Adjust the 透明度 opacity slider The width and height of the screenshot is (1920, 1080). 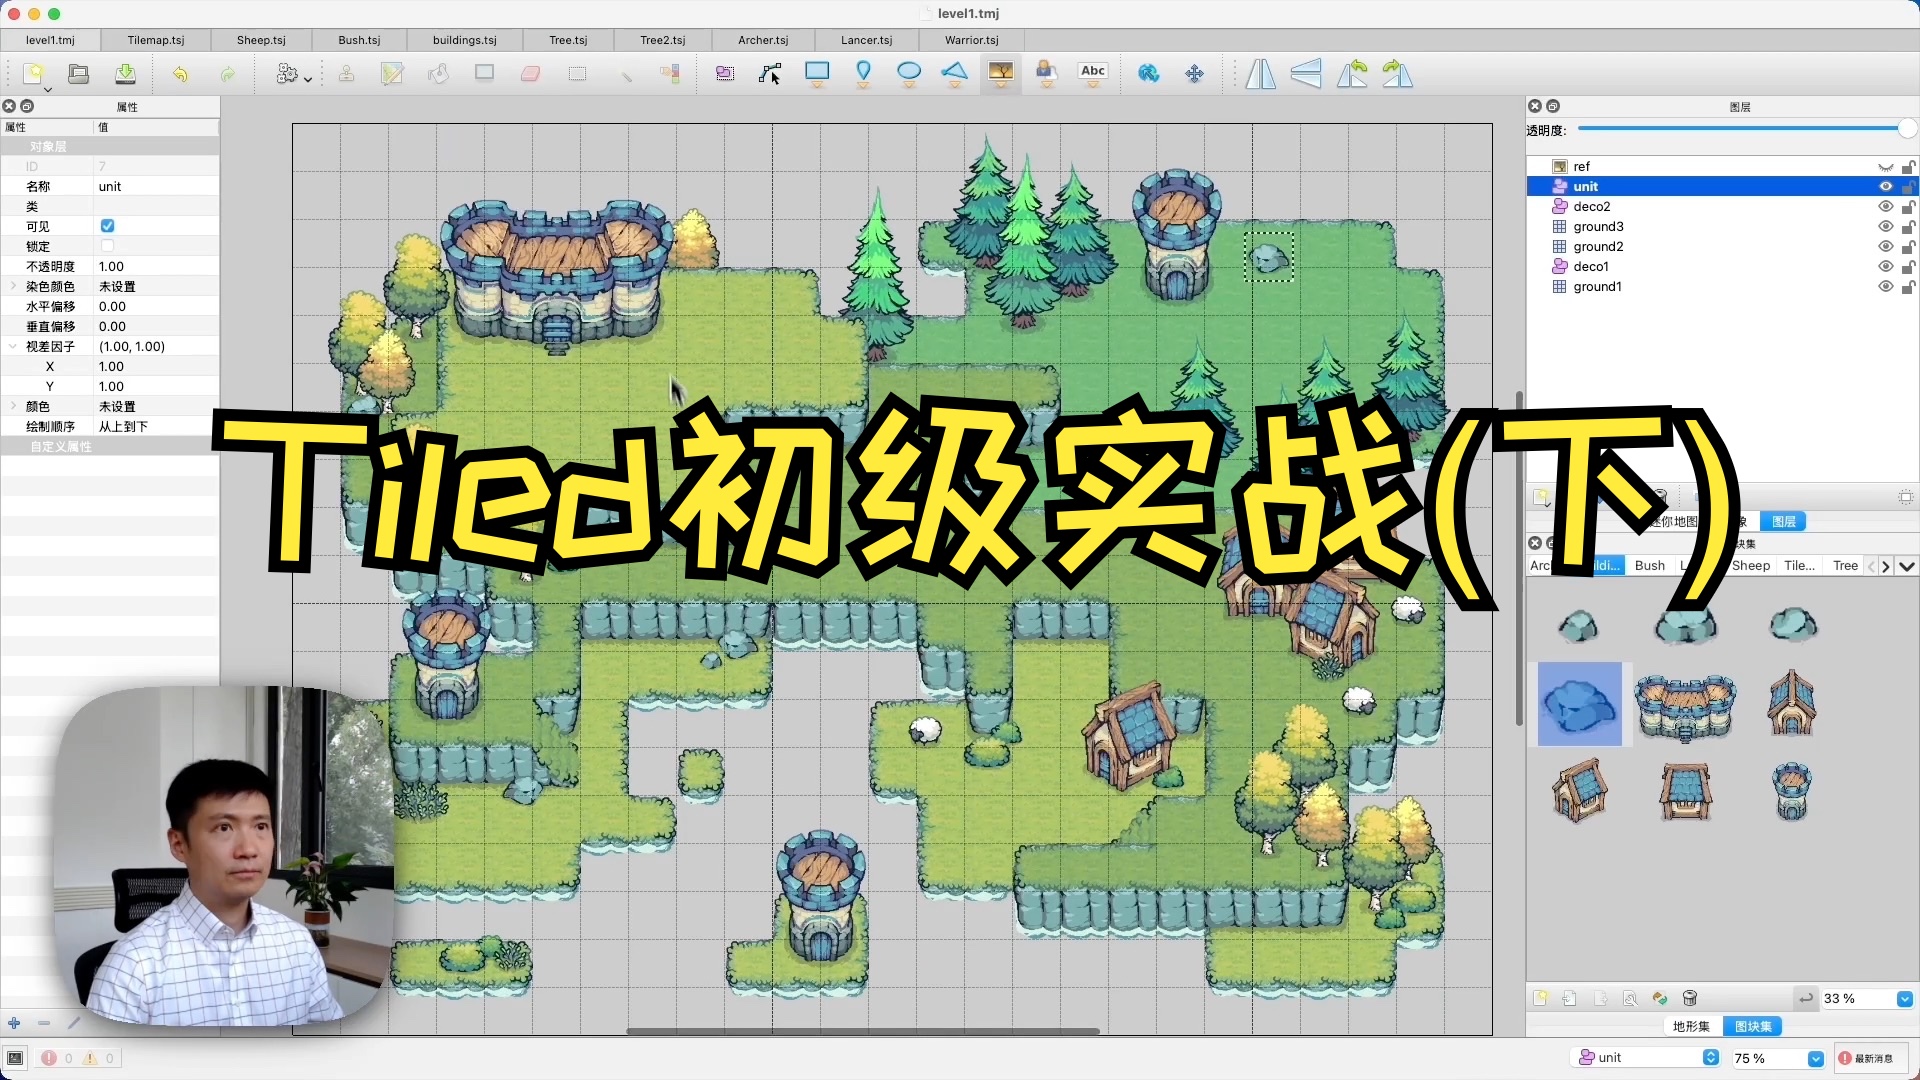[x=1746, y=128]
